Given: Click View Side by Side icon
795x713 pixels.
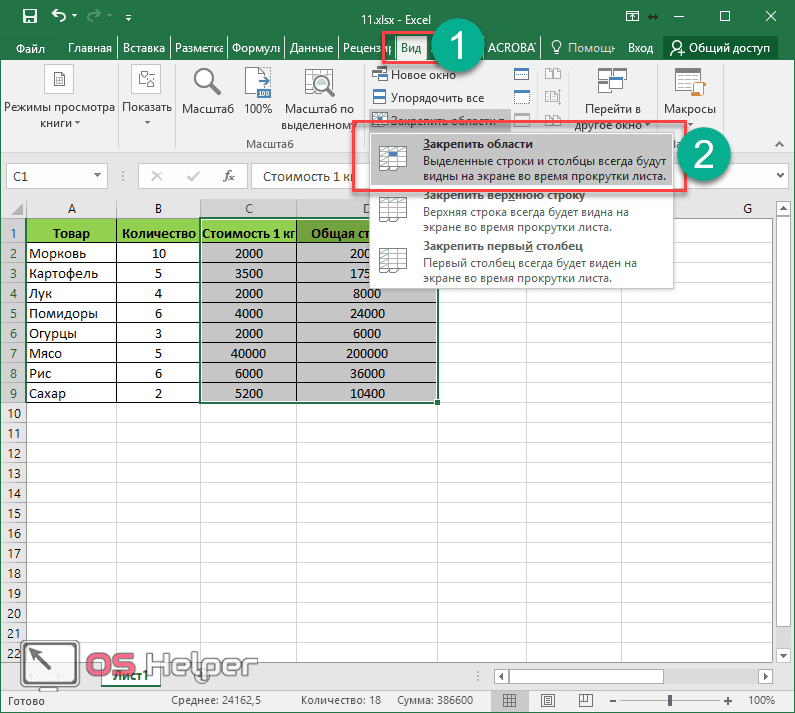Looking at the screenshot, I should 553,75.
